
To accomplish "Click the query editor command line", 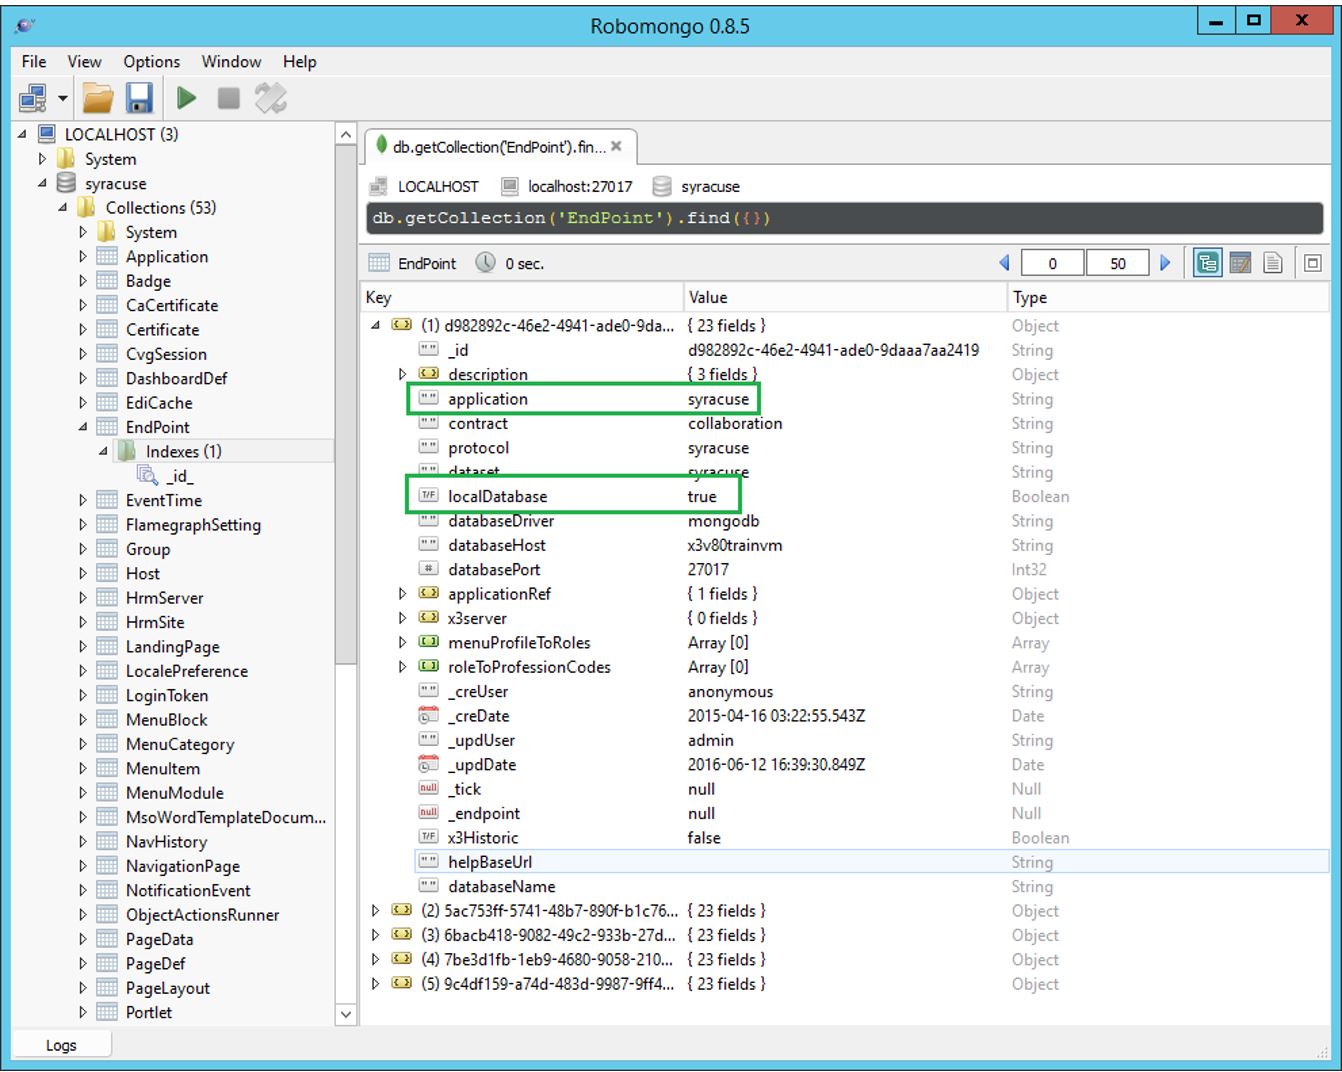I will [845, 218].
